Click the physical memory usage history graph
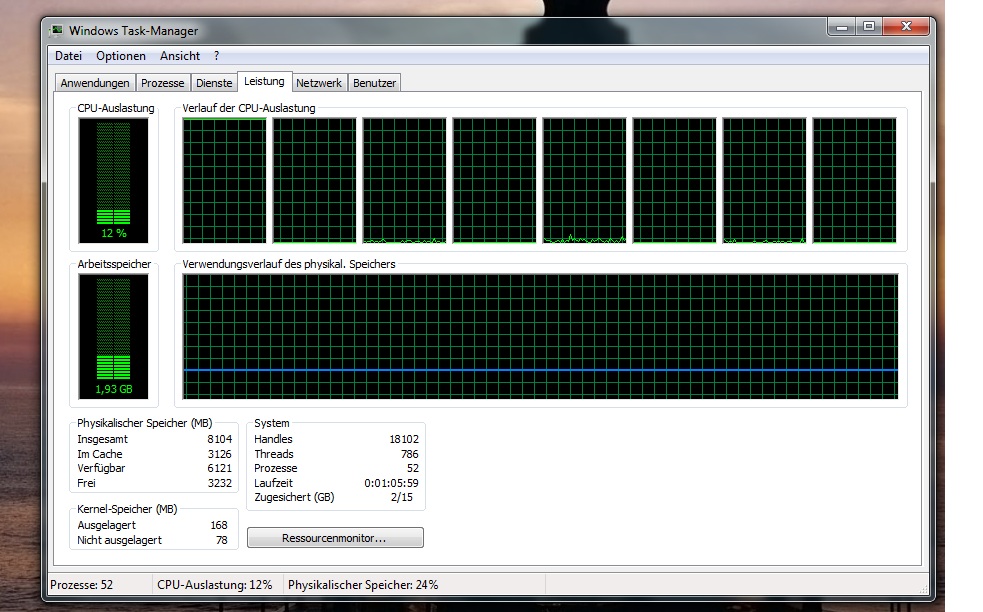Viewport: 983px width, 612px height. coord(540,337)
